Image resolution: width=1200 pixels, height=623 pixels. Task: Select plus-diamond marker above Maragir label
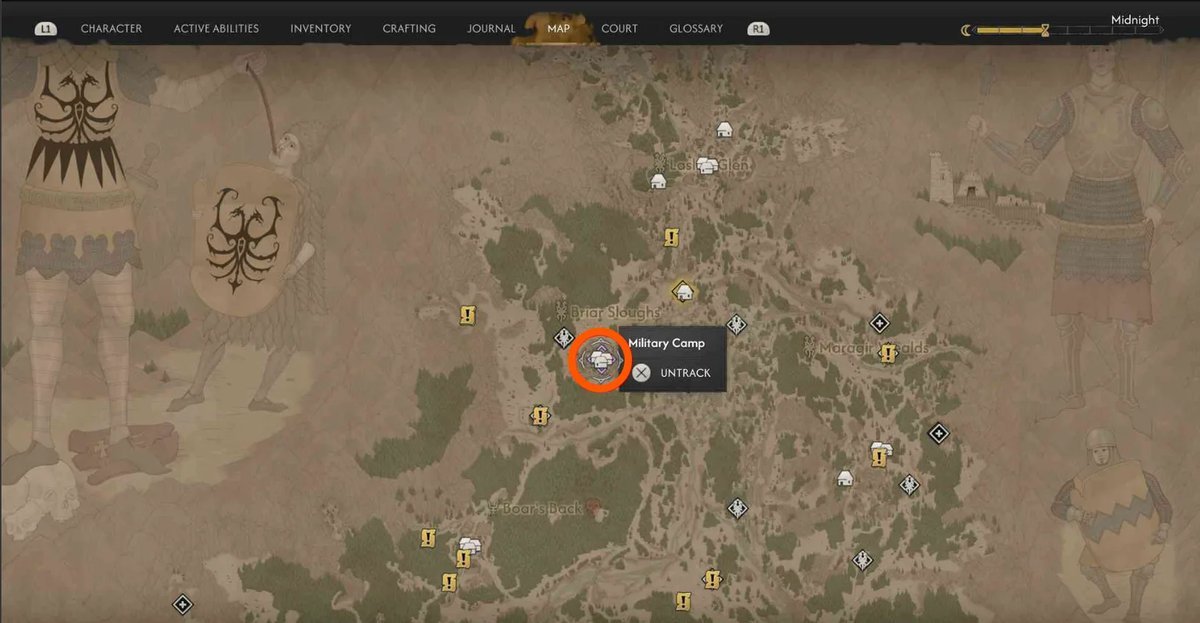tap(879, 323)
